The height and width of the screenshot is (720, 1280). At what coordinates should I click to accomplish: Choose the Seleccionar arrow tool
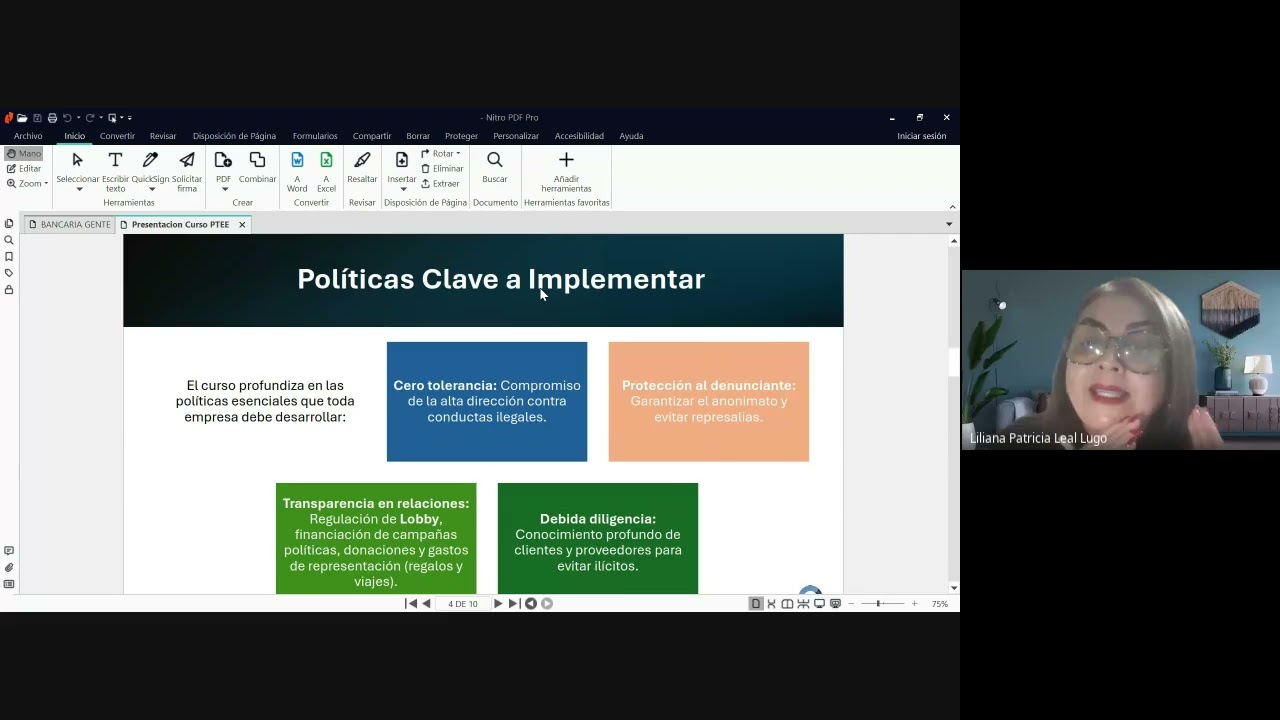(77, 160)
